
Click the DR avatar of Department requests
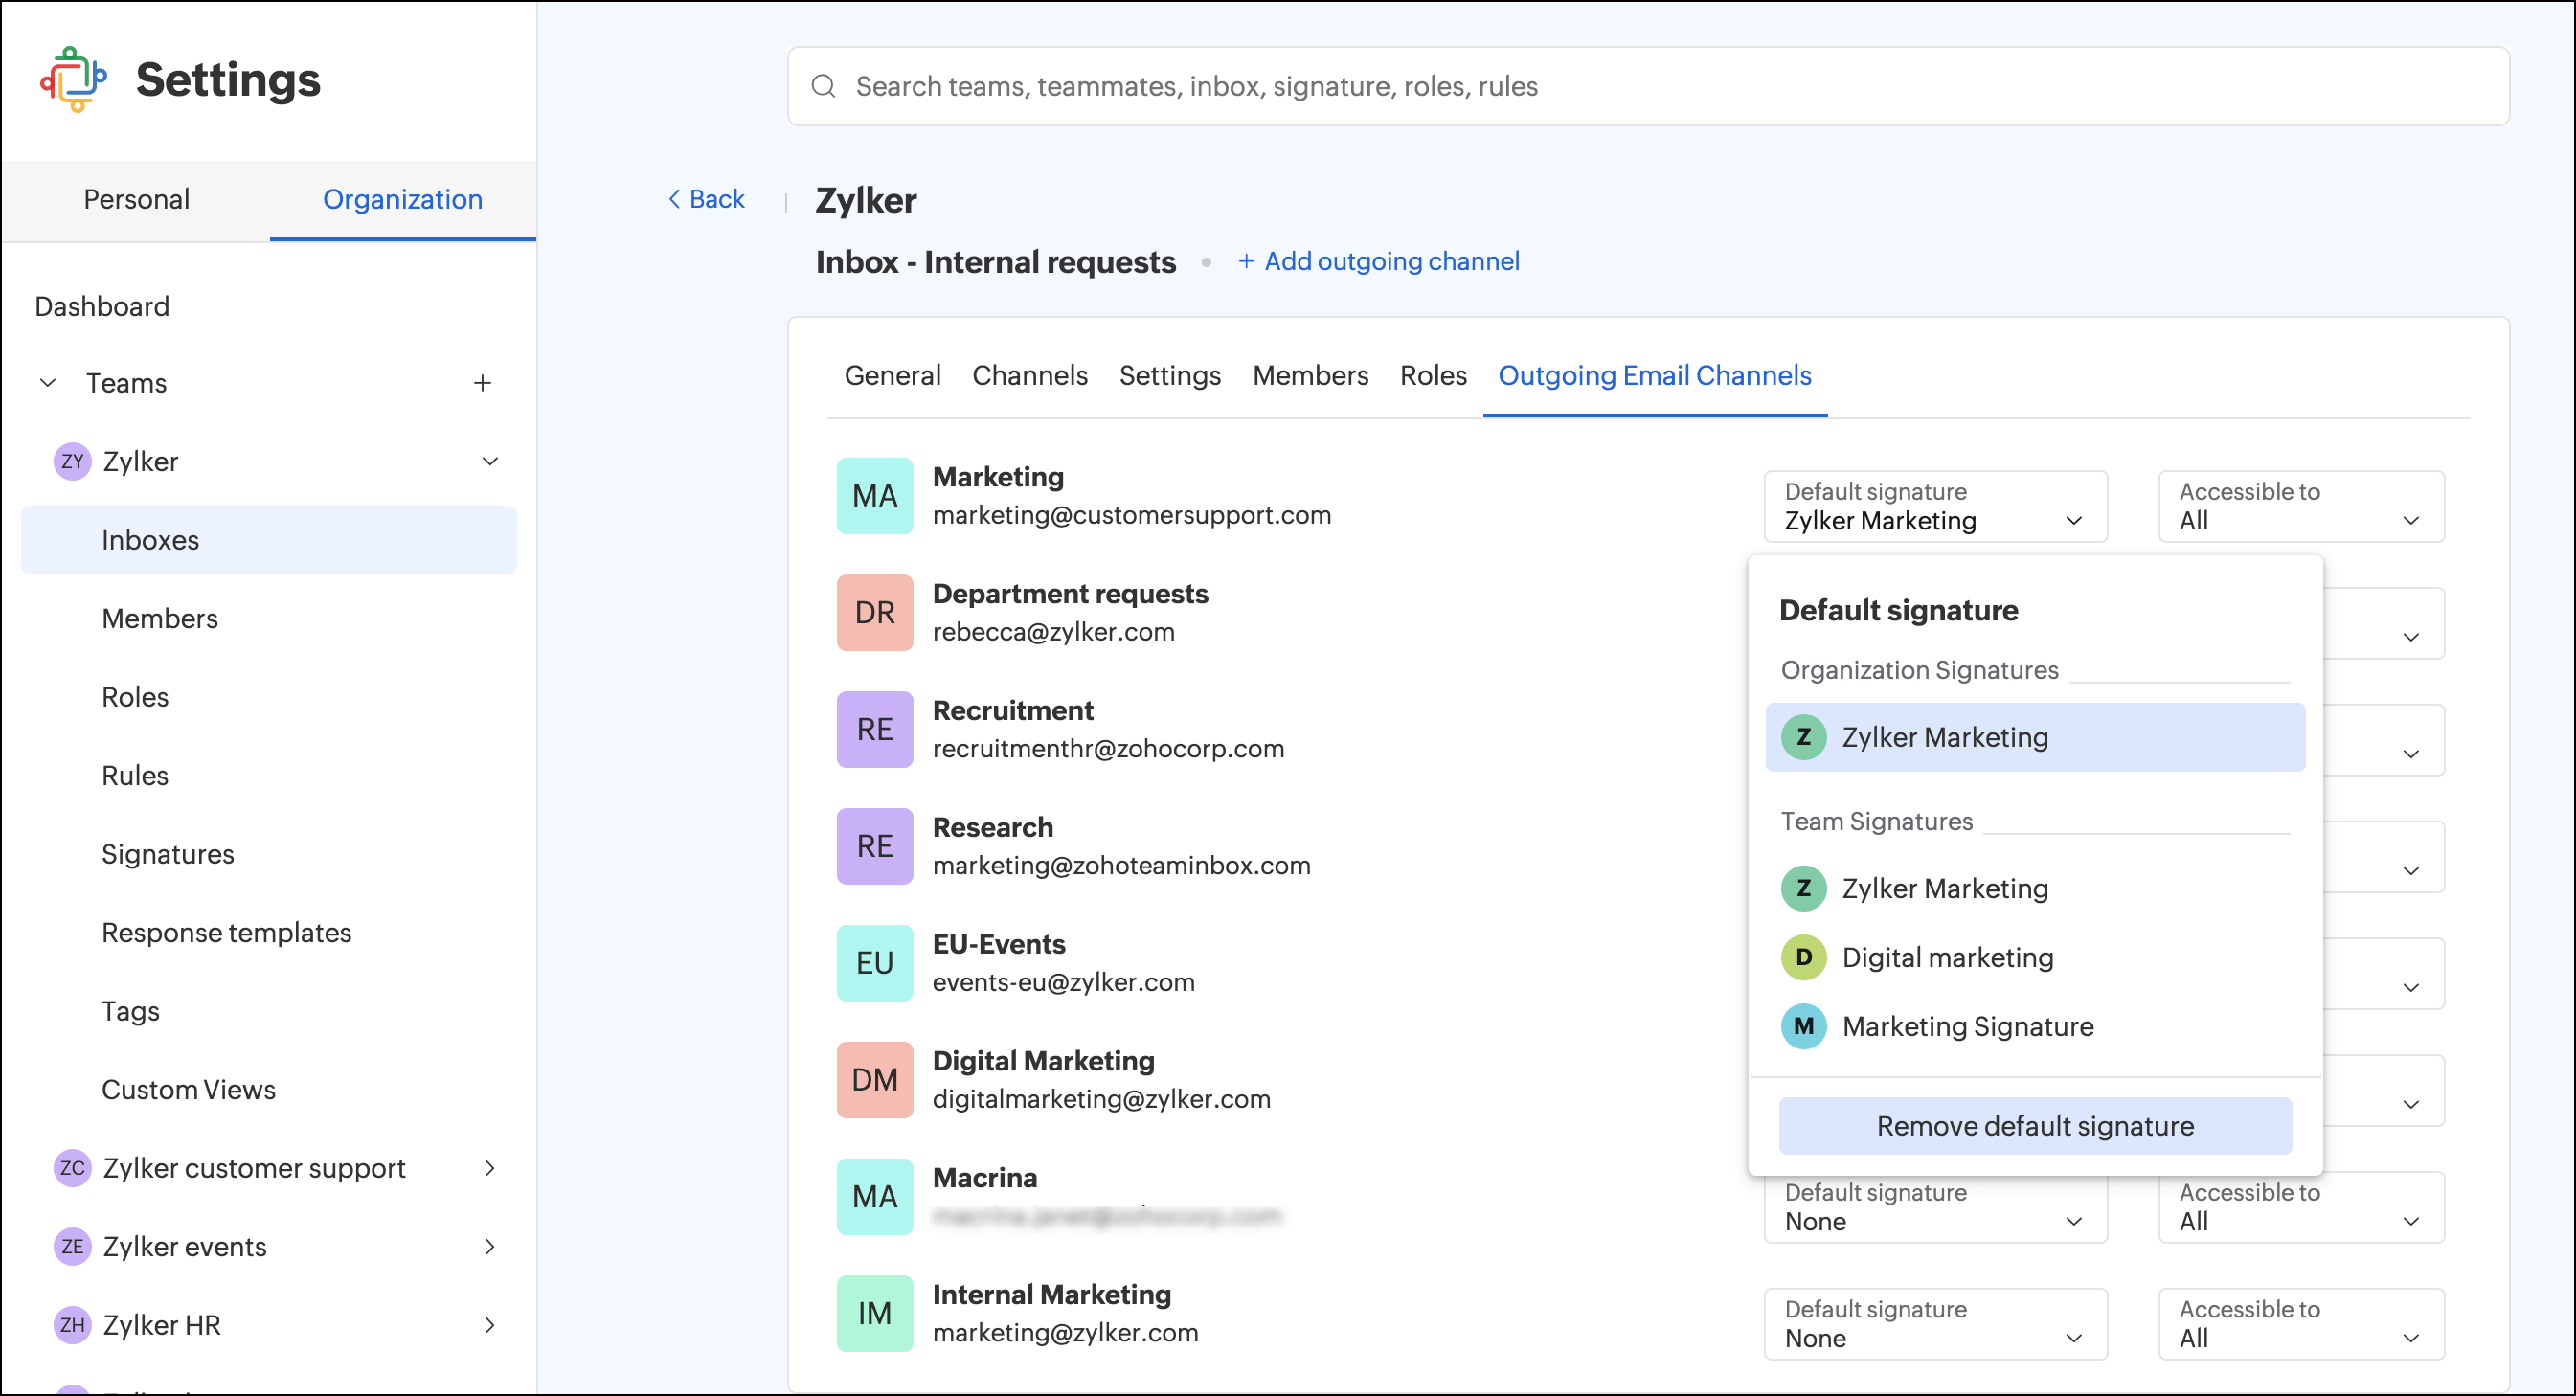(875, 613)
